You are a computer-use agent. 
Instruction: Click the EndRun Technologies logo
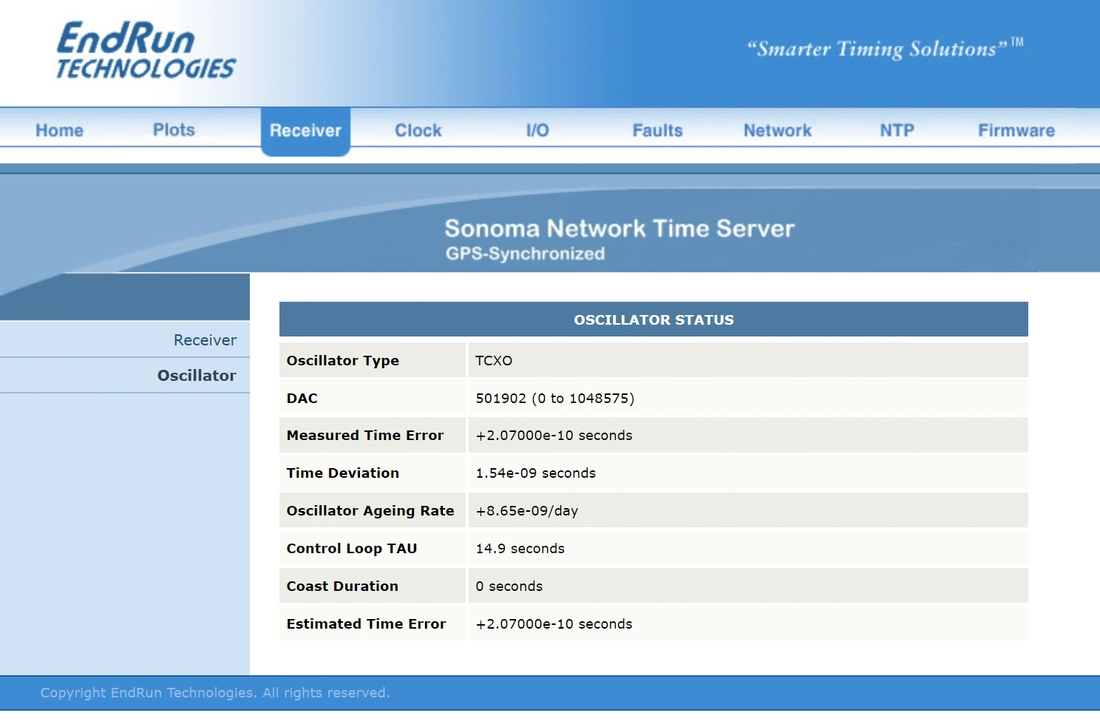coord(146,50)
